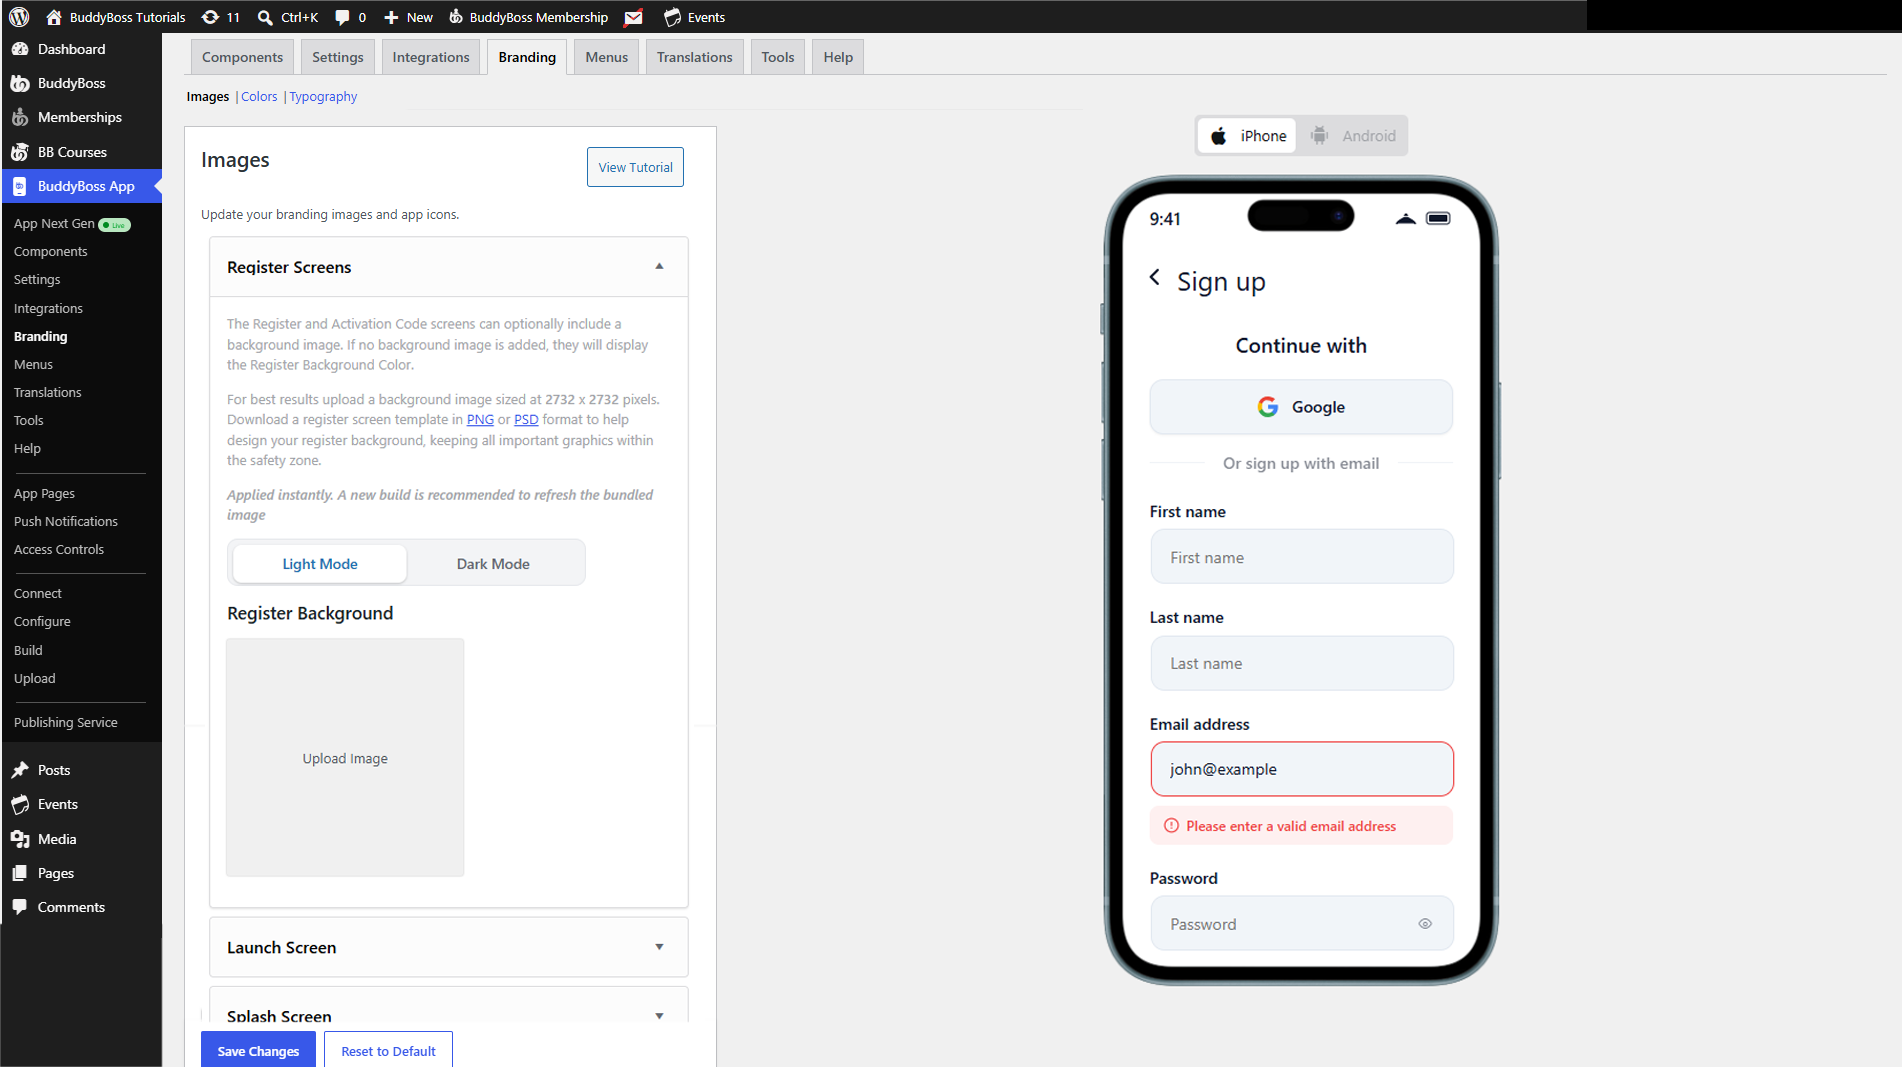Toggle password visibility eye icon

point(1425,924)
